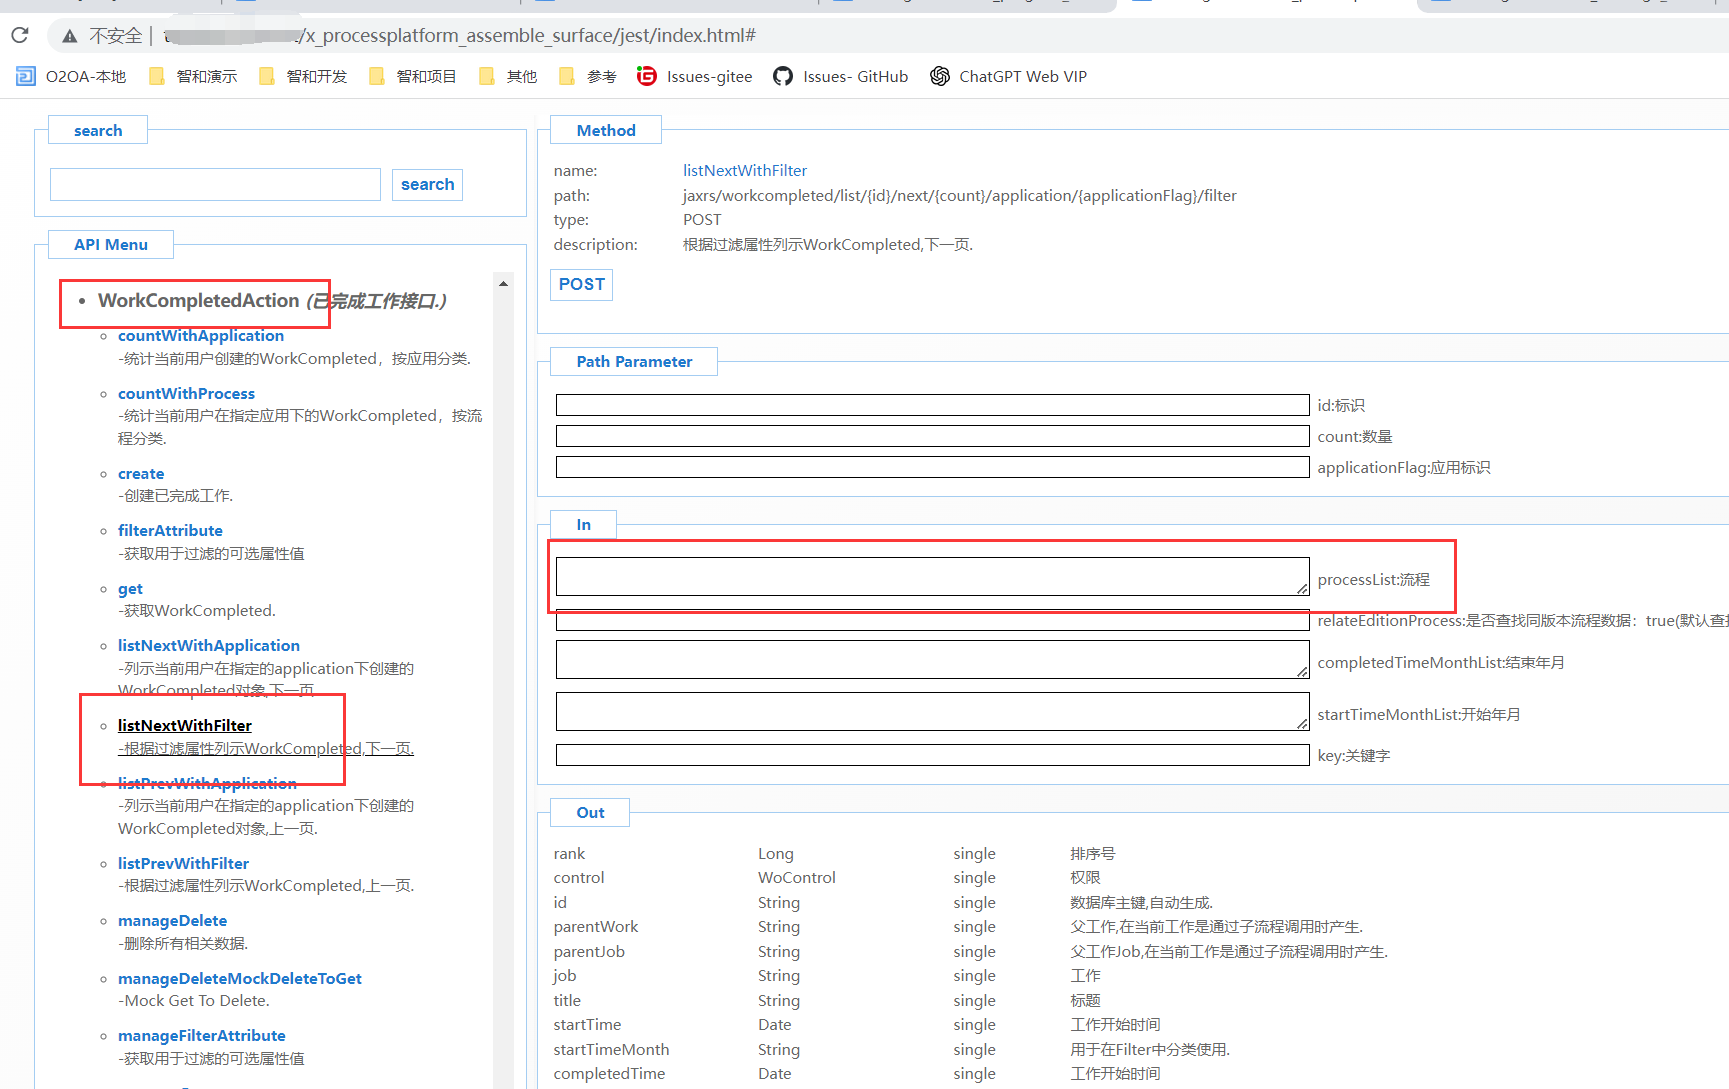
Task: Click the id path parameter field
Action: pos(932,405)
